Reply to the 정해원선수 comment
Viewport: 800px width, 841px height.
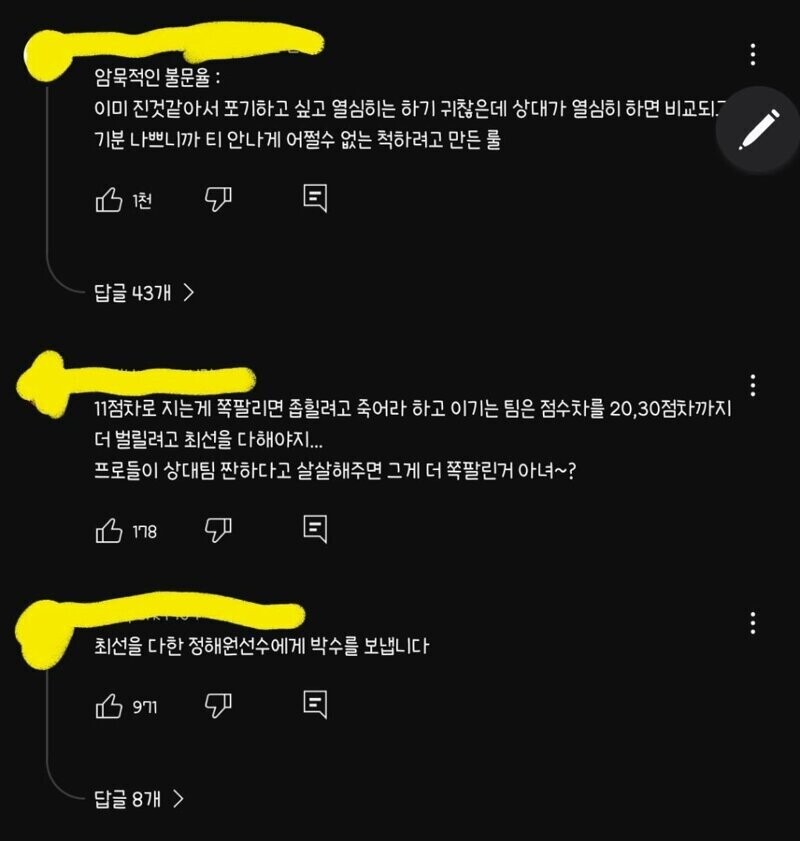pyautogui.click(x=315, y=704)
